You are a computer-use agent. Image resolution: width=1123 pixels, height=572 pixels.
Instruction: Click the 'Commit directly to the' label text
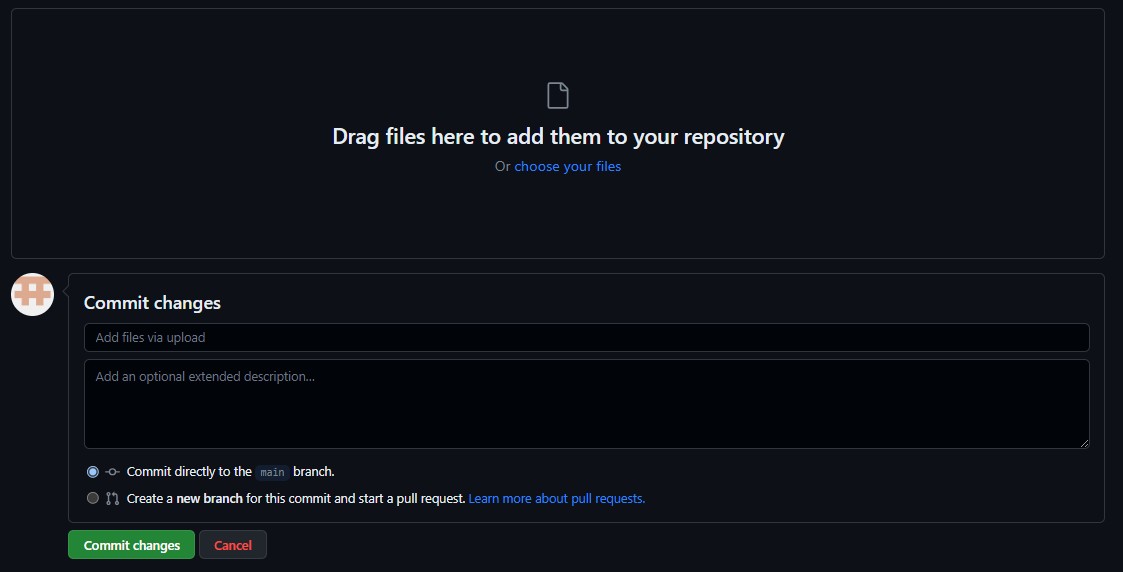point(188,472)
